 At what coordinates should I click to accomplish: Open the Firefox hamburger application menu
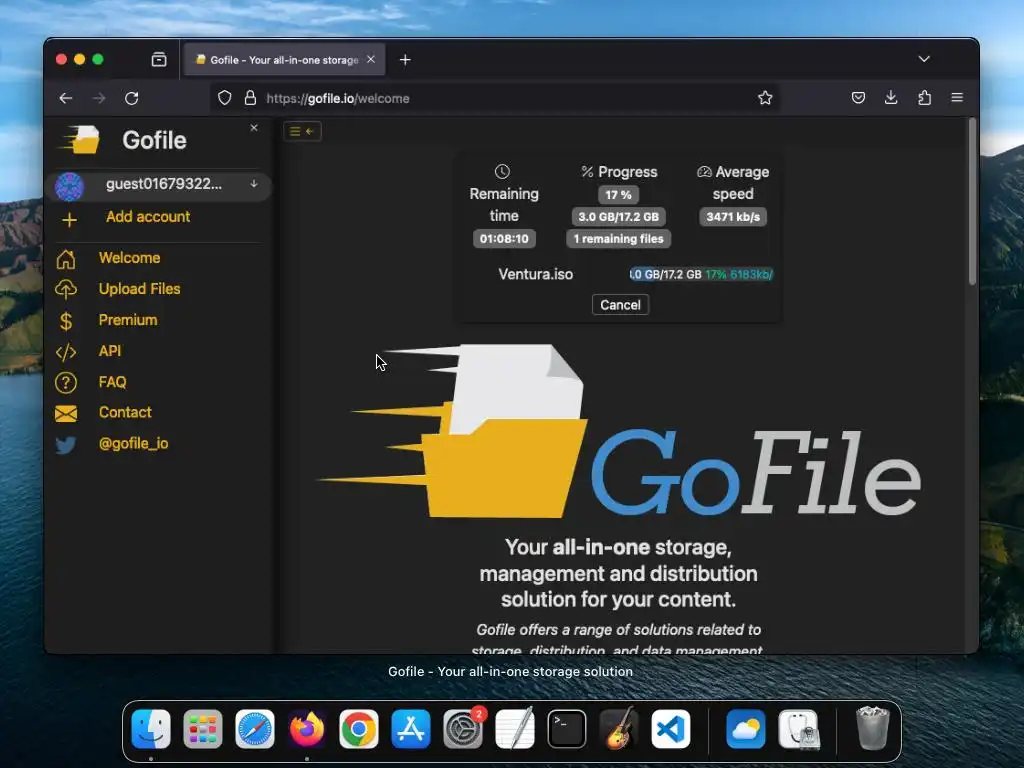957,98
